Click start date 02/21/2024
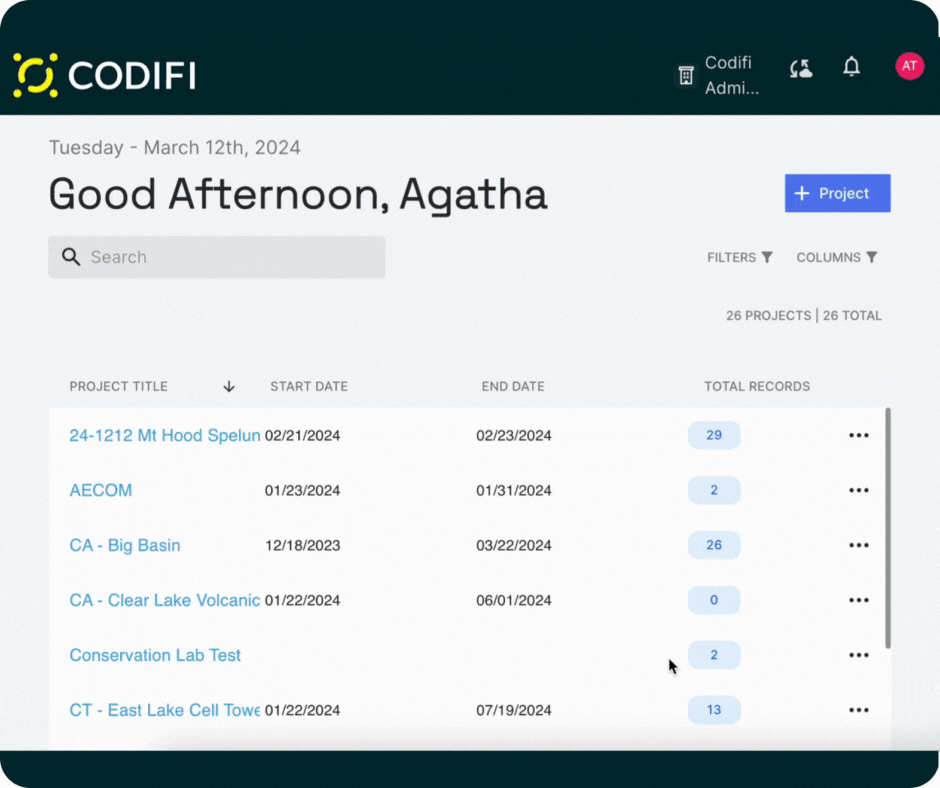Screen dimensions: 940x788 pos(302,435)
